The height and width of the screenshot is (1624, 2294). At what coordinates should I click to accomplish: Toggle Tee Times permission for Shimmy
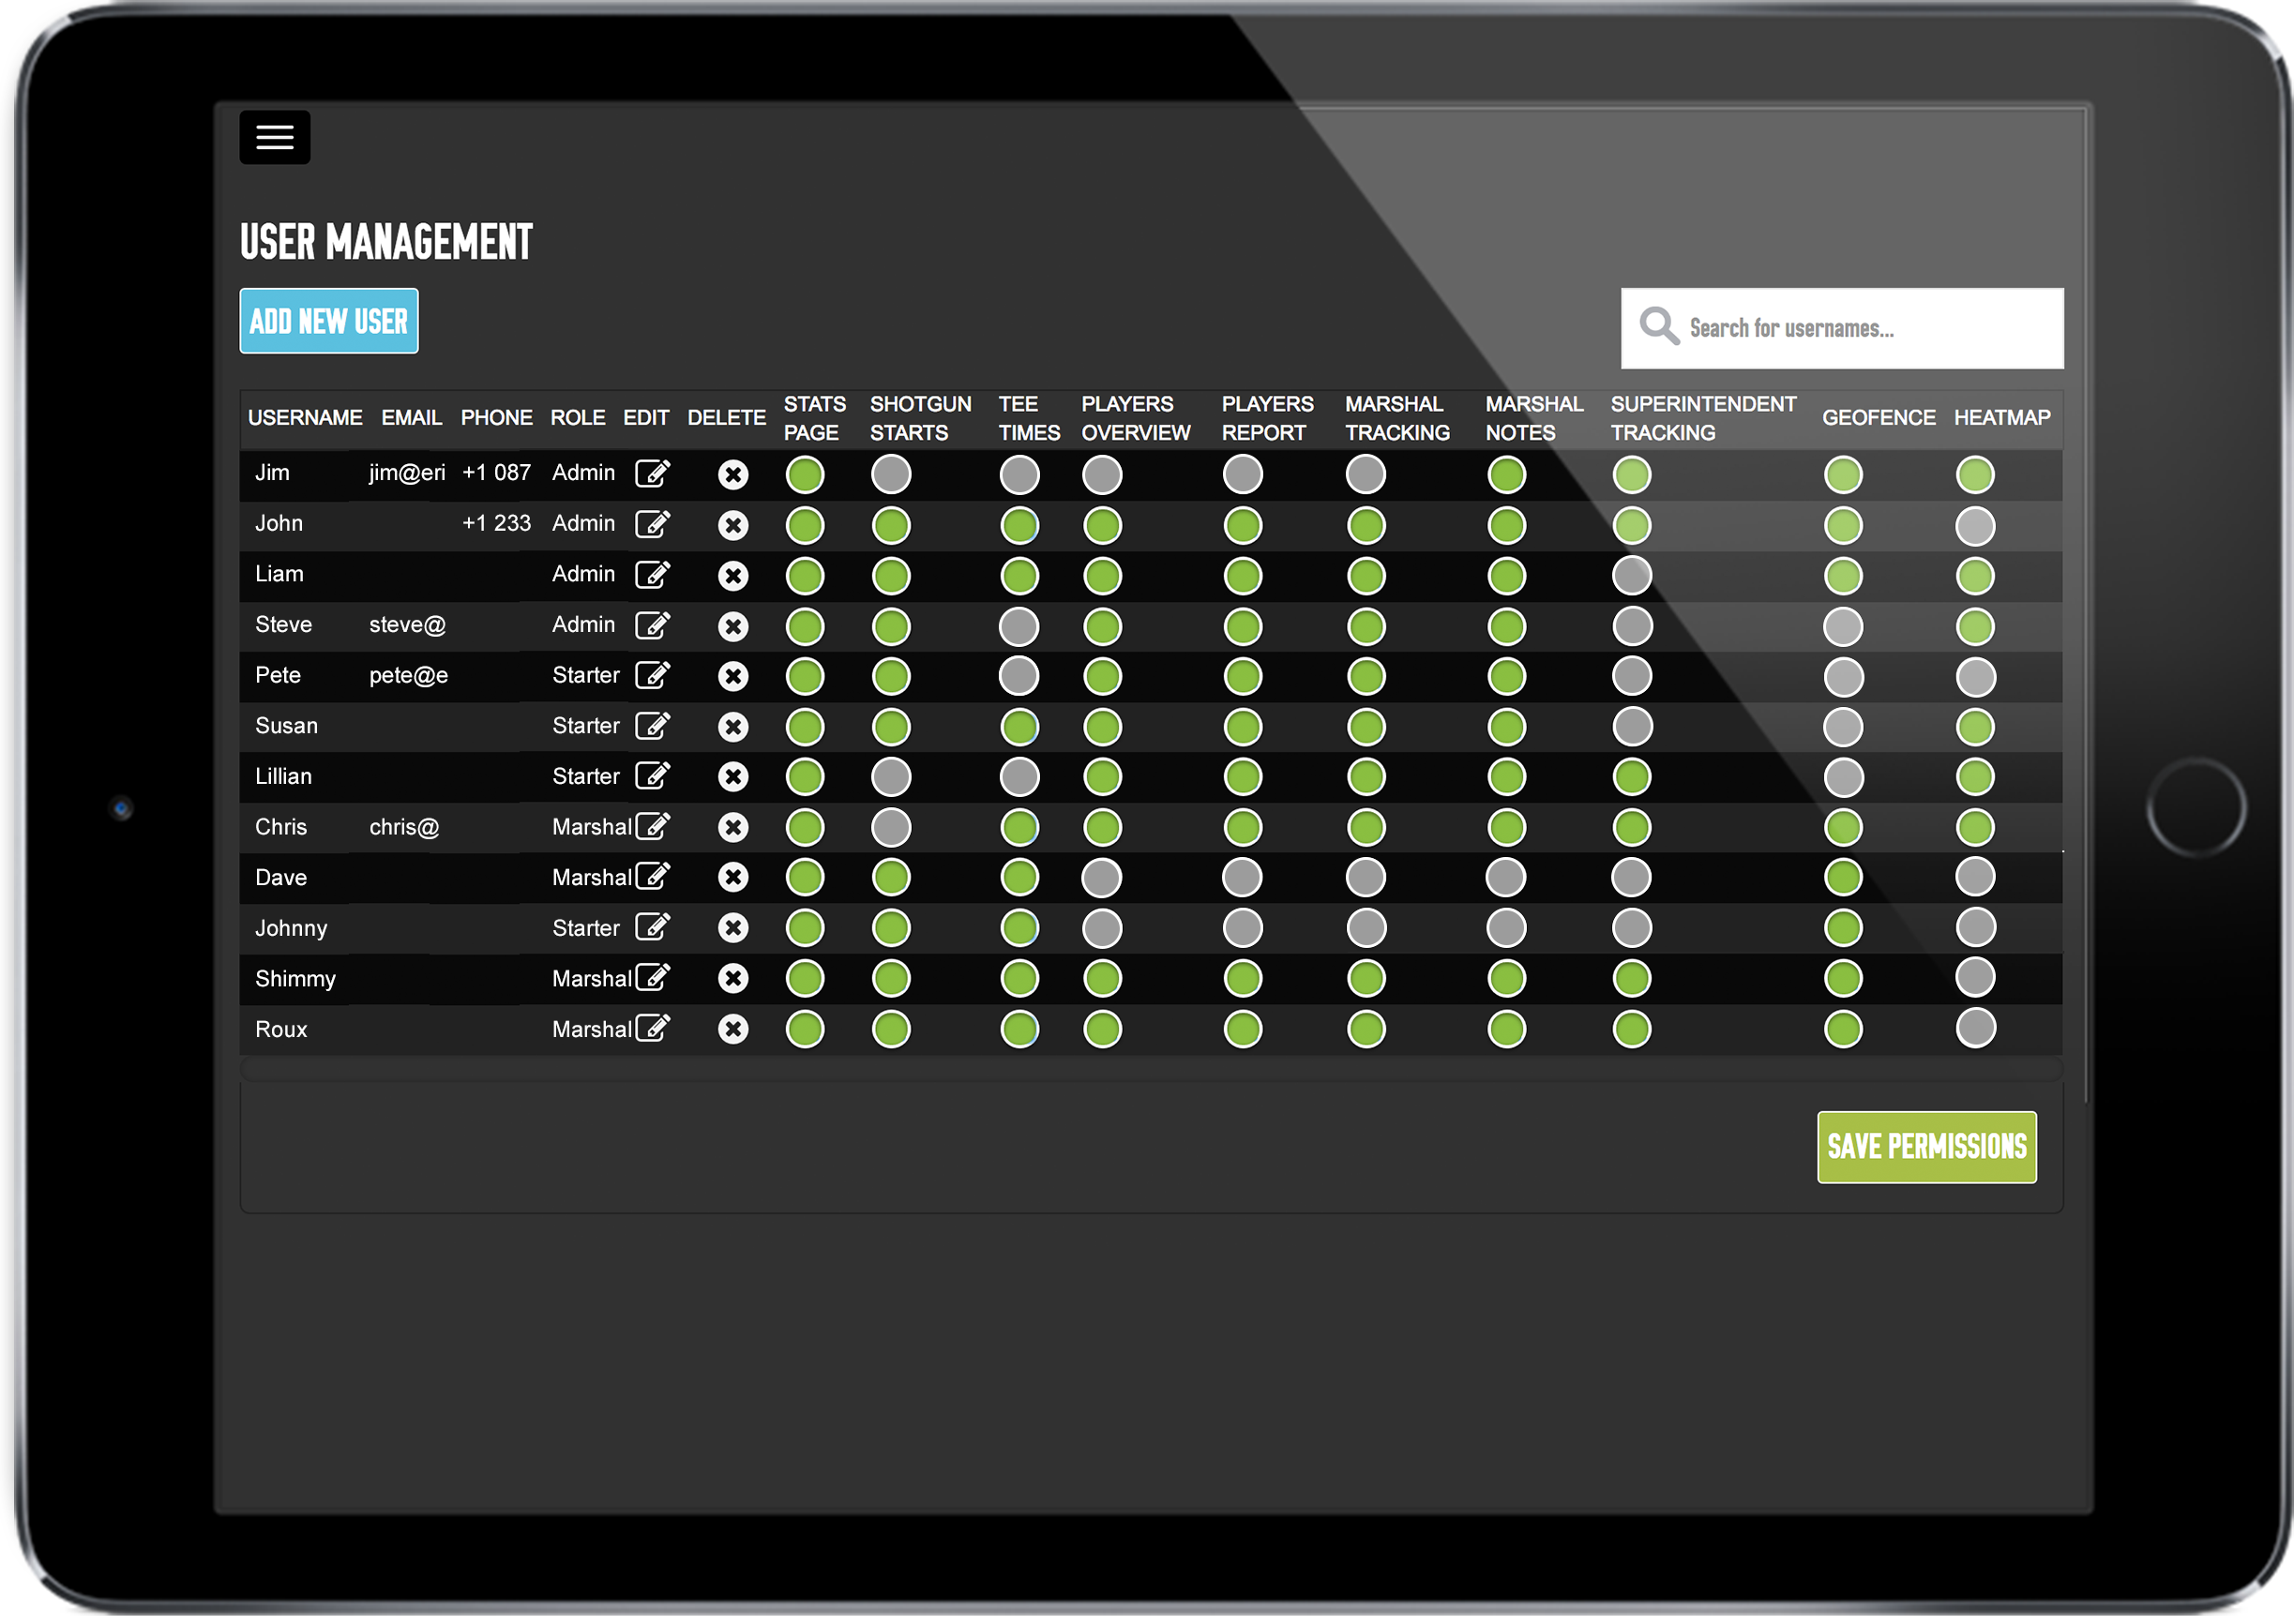coord(1019,977)
